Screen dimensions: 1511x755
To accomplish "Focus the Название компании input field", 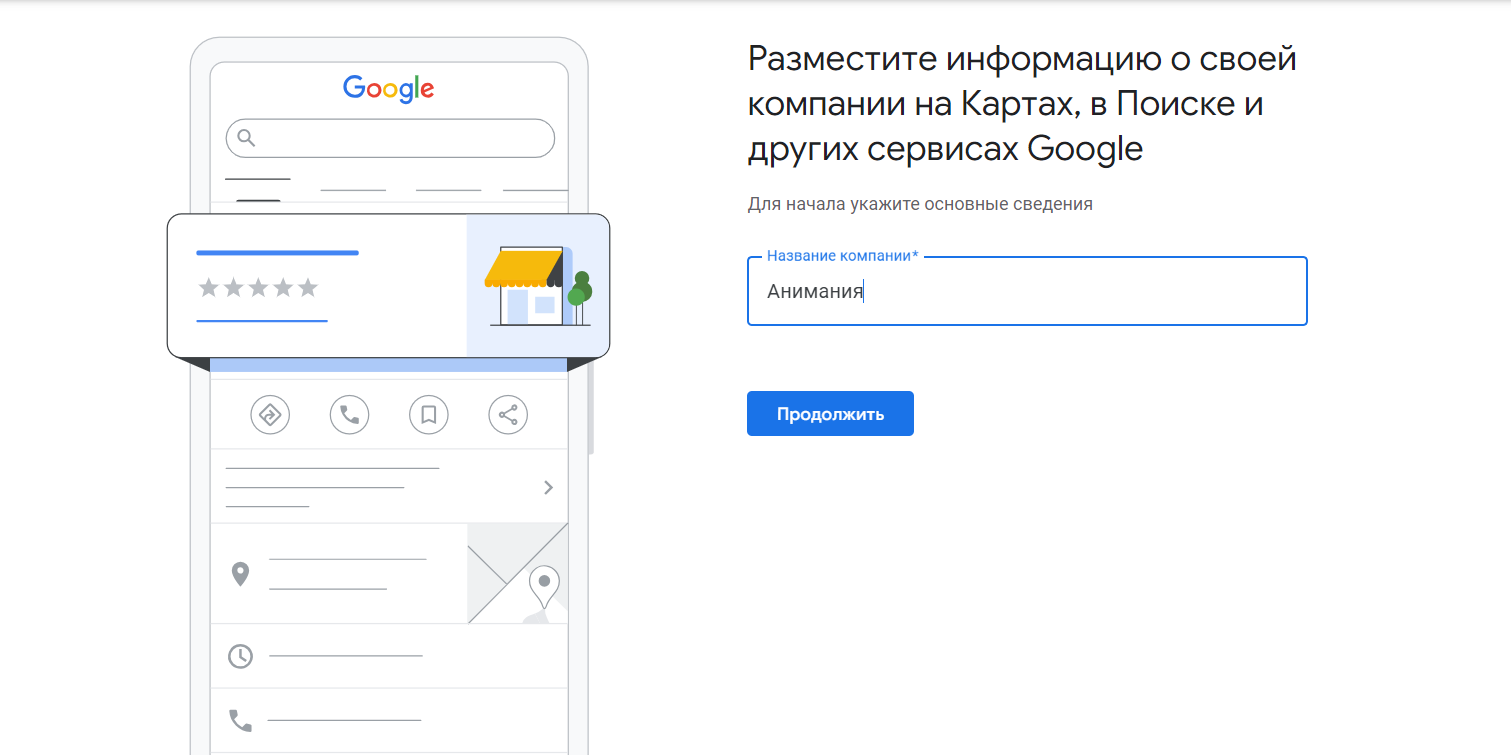I will point(1027,291).
